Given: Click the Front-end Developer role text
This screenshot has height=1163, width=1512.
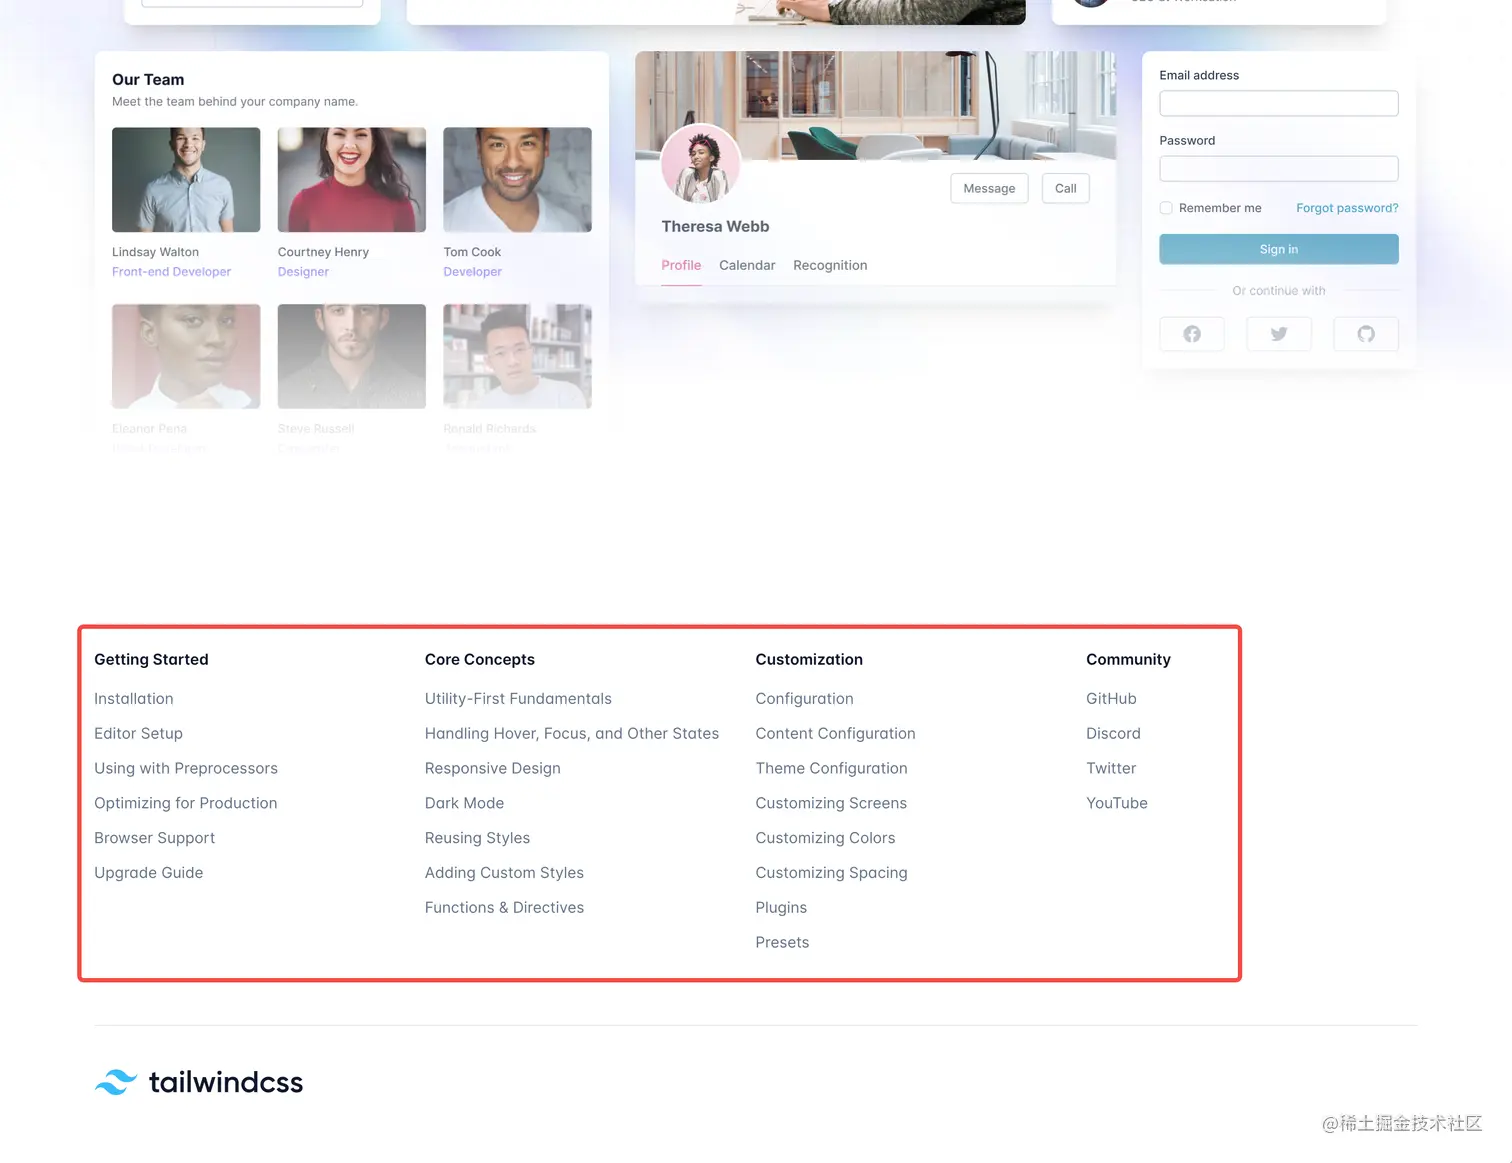Looking at the screenshot, I should tap(171, 271).
